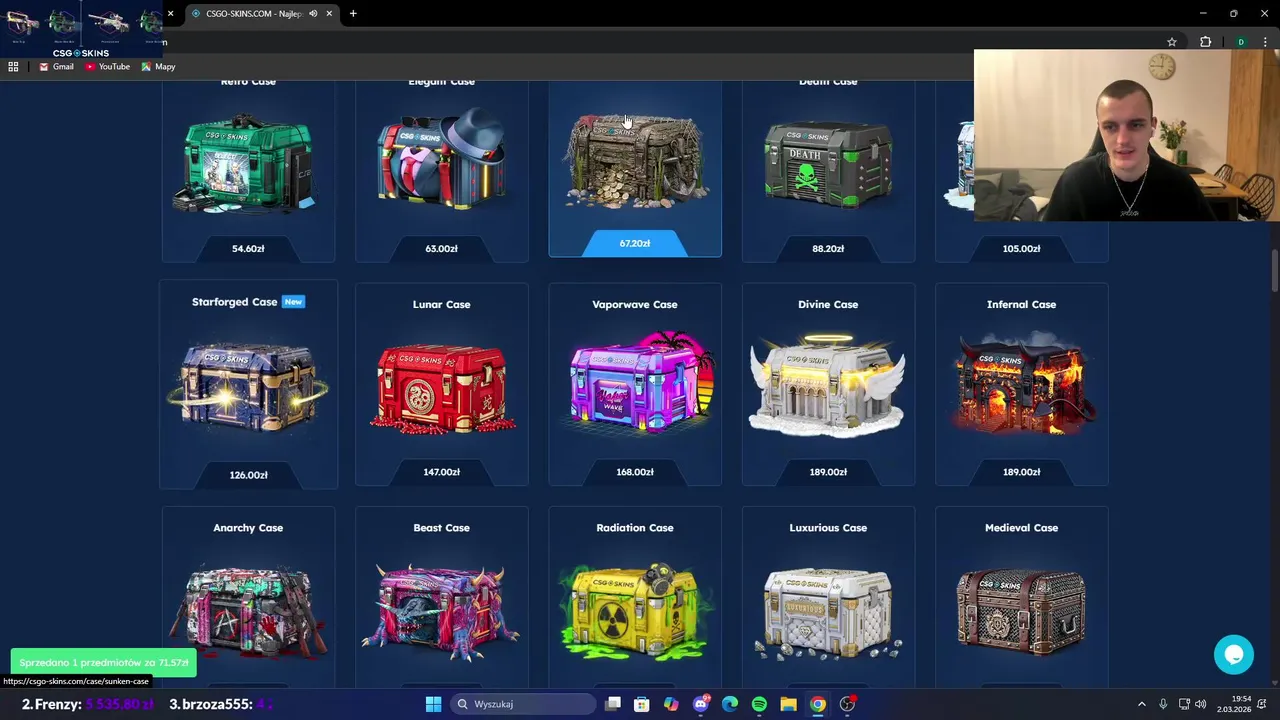1280x720 pixels.
Task: Click the 147.00zł price label
Action: 441,472
